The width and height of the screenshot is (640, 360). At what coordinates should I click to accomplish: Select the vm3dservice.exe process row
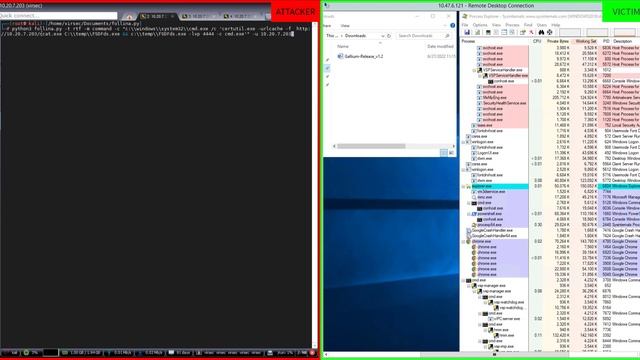(550, 192)
